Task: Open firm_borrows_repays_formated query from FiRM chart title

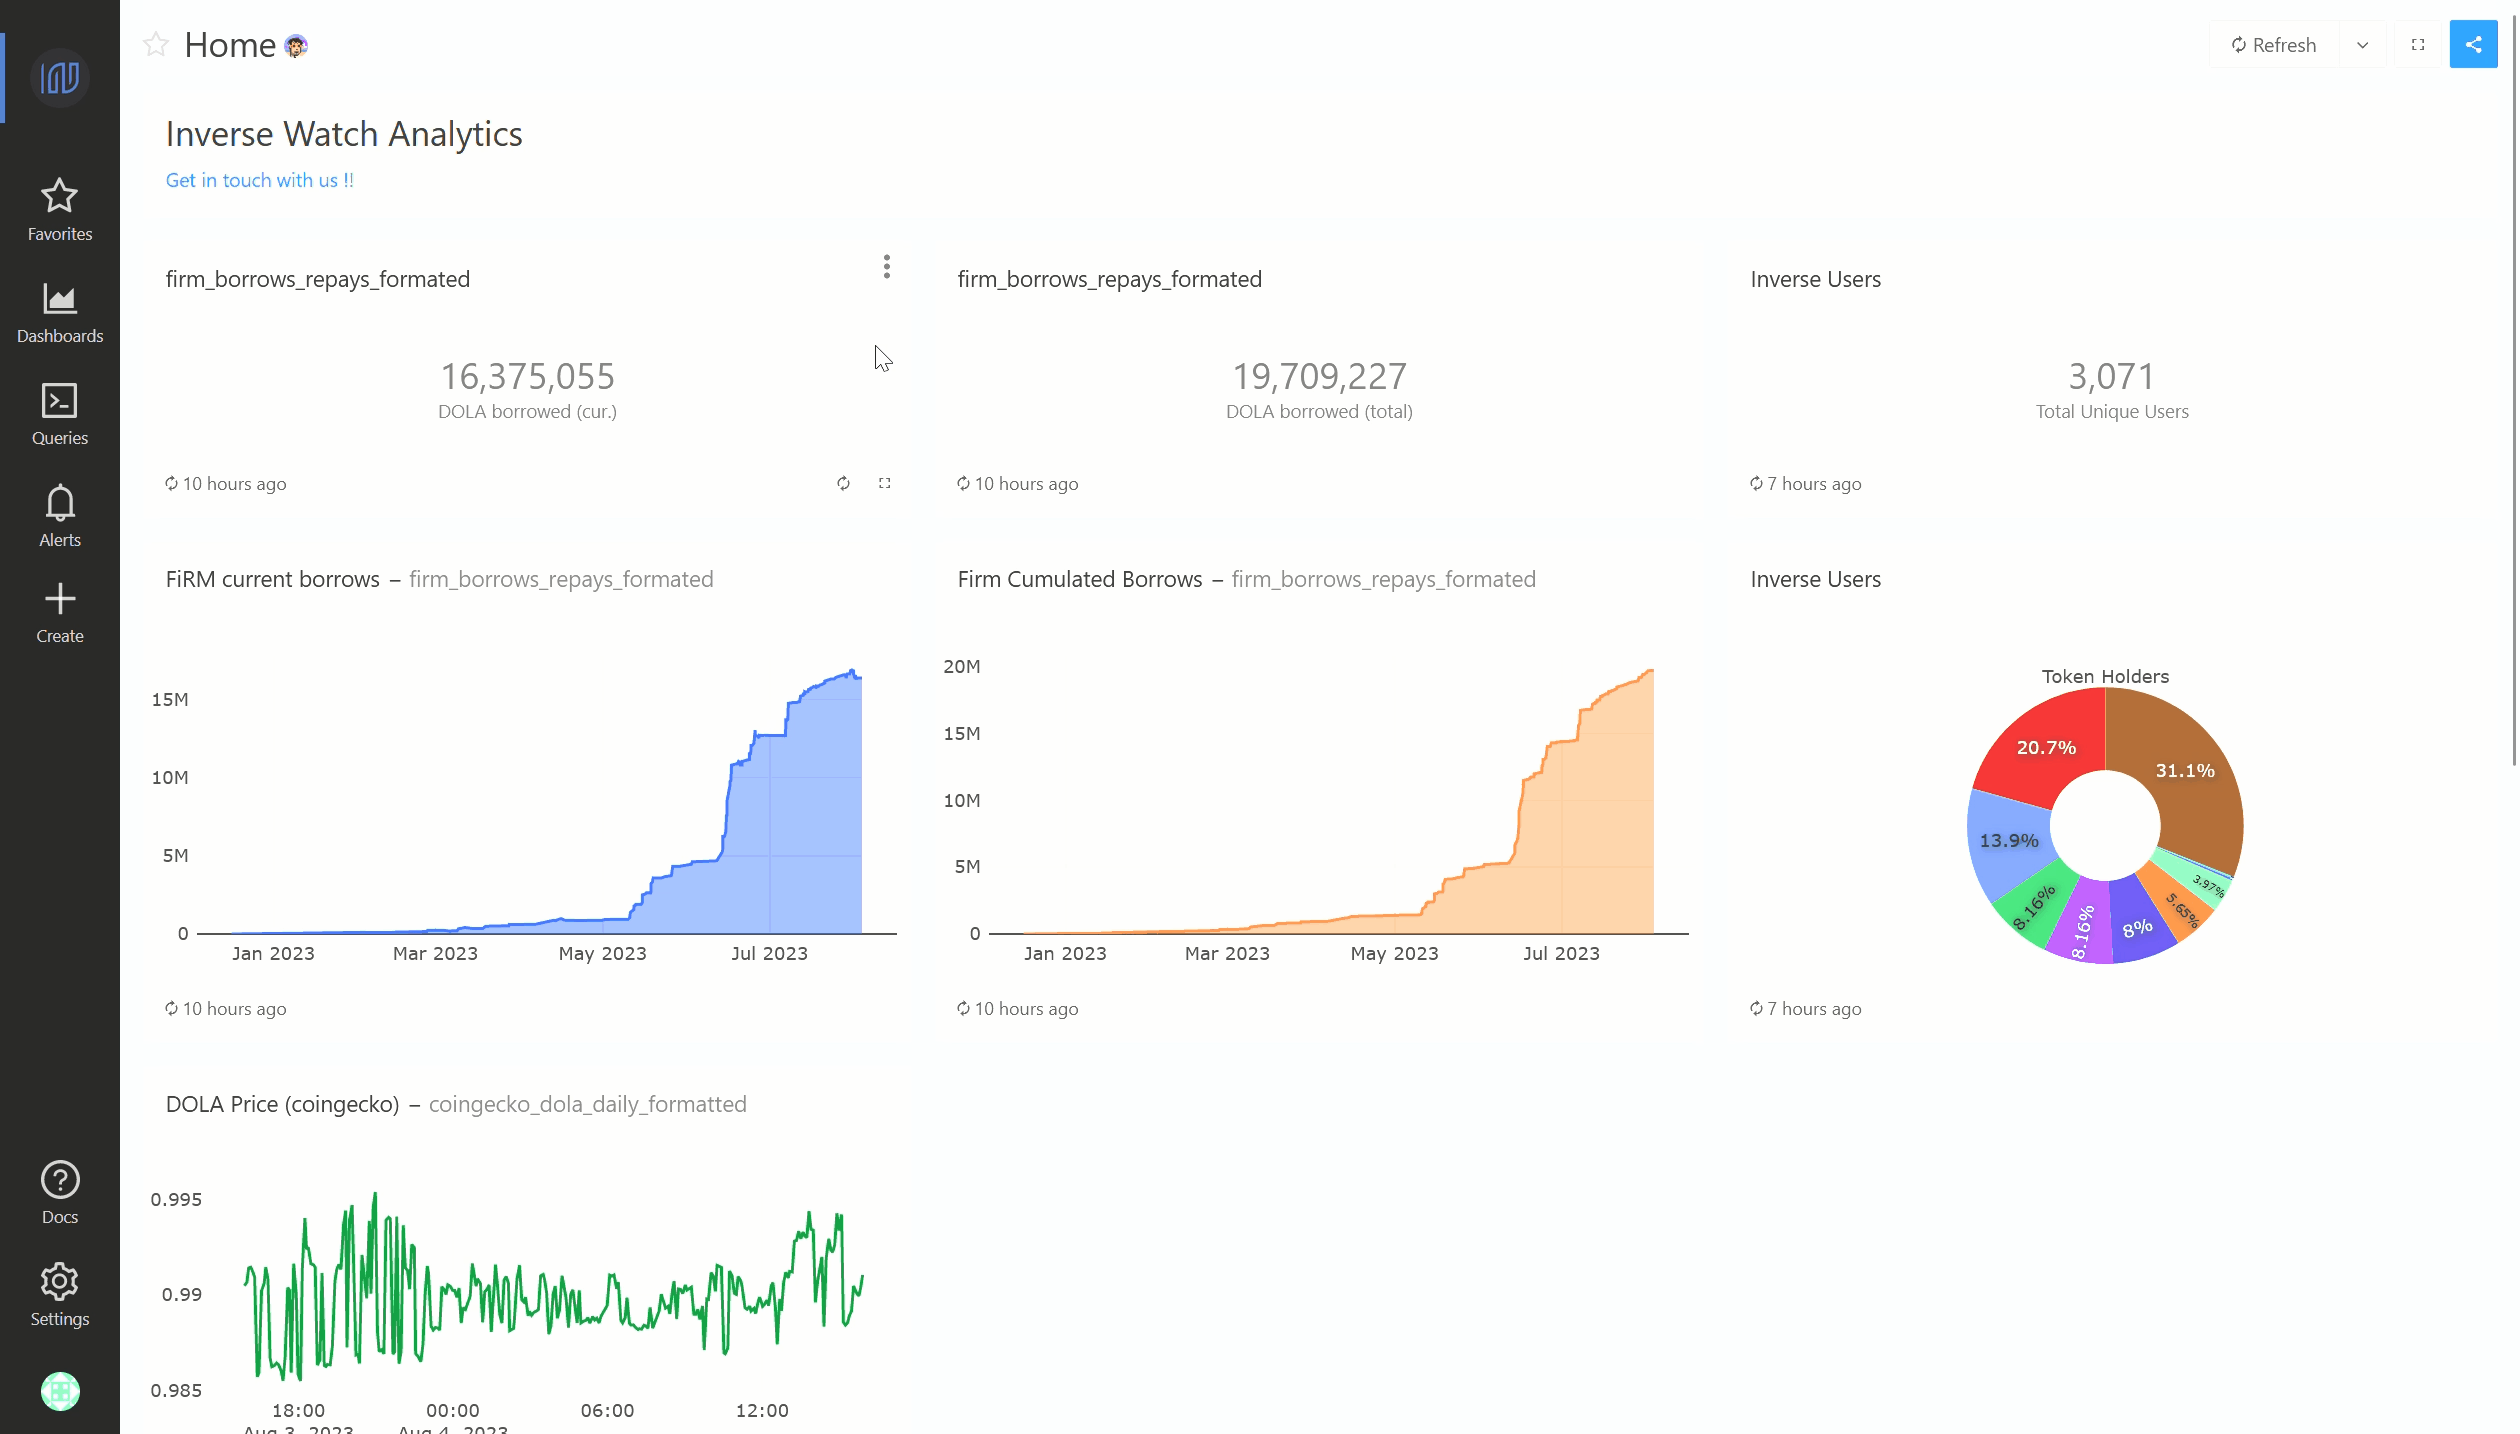Action: coord(561,580)
